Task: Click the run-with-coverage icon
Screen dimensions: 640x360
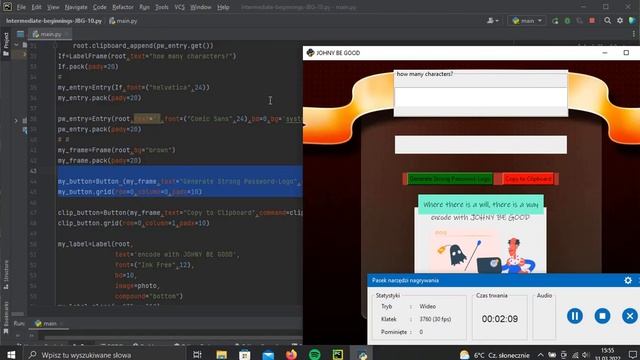Action: [579, 20]
